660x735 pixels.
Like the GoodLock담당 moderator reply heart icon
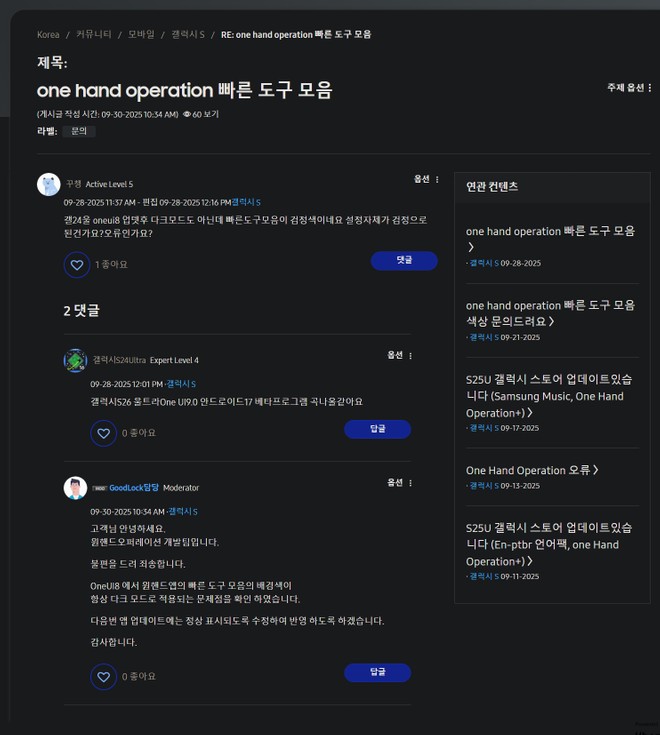click(104, 677)
